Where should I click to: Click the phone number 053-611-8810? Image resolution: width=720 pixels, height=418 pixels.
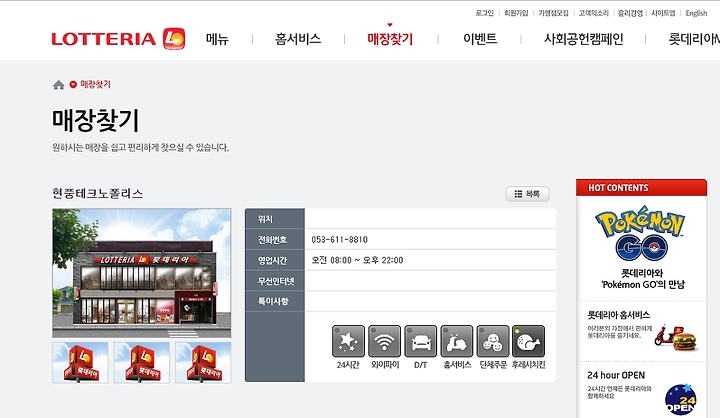pos(339,240)
